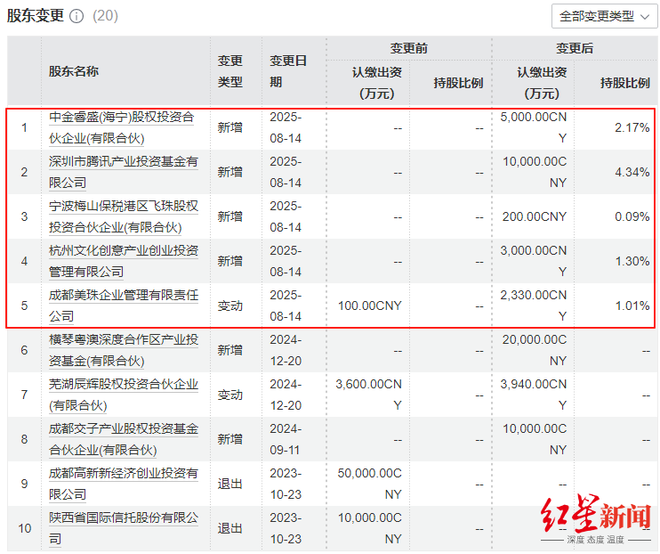Click the 变更前 group header

coord(409,48)
